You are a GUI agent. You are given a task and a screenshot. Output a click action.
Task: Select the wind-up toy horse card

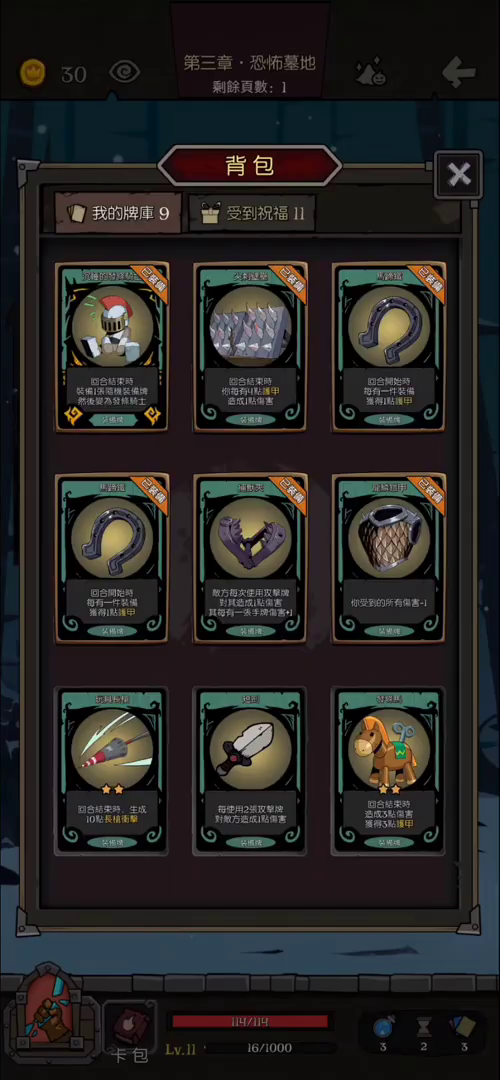click(x=388, y=771)
